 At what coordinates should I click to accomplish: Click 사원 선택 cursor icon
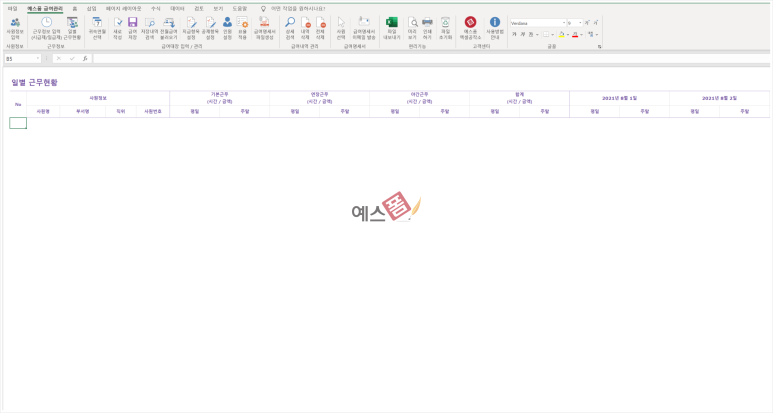click(x=341, y=23)
